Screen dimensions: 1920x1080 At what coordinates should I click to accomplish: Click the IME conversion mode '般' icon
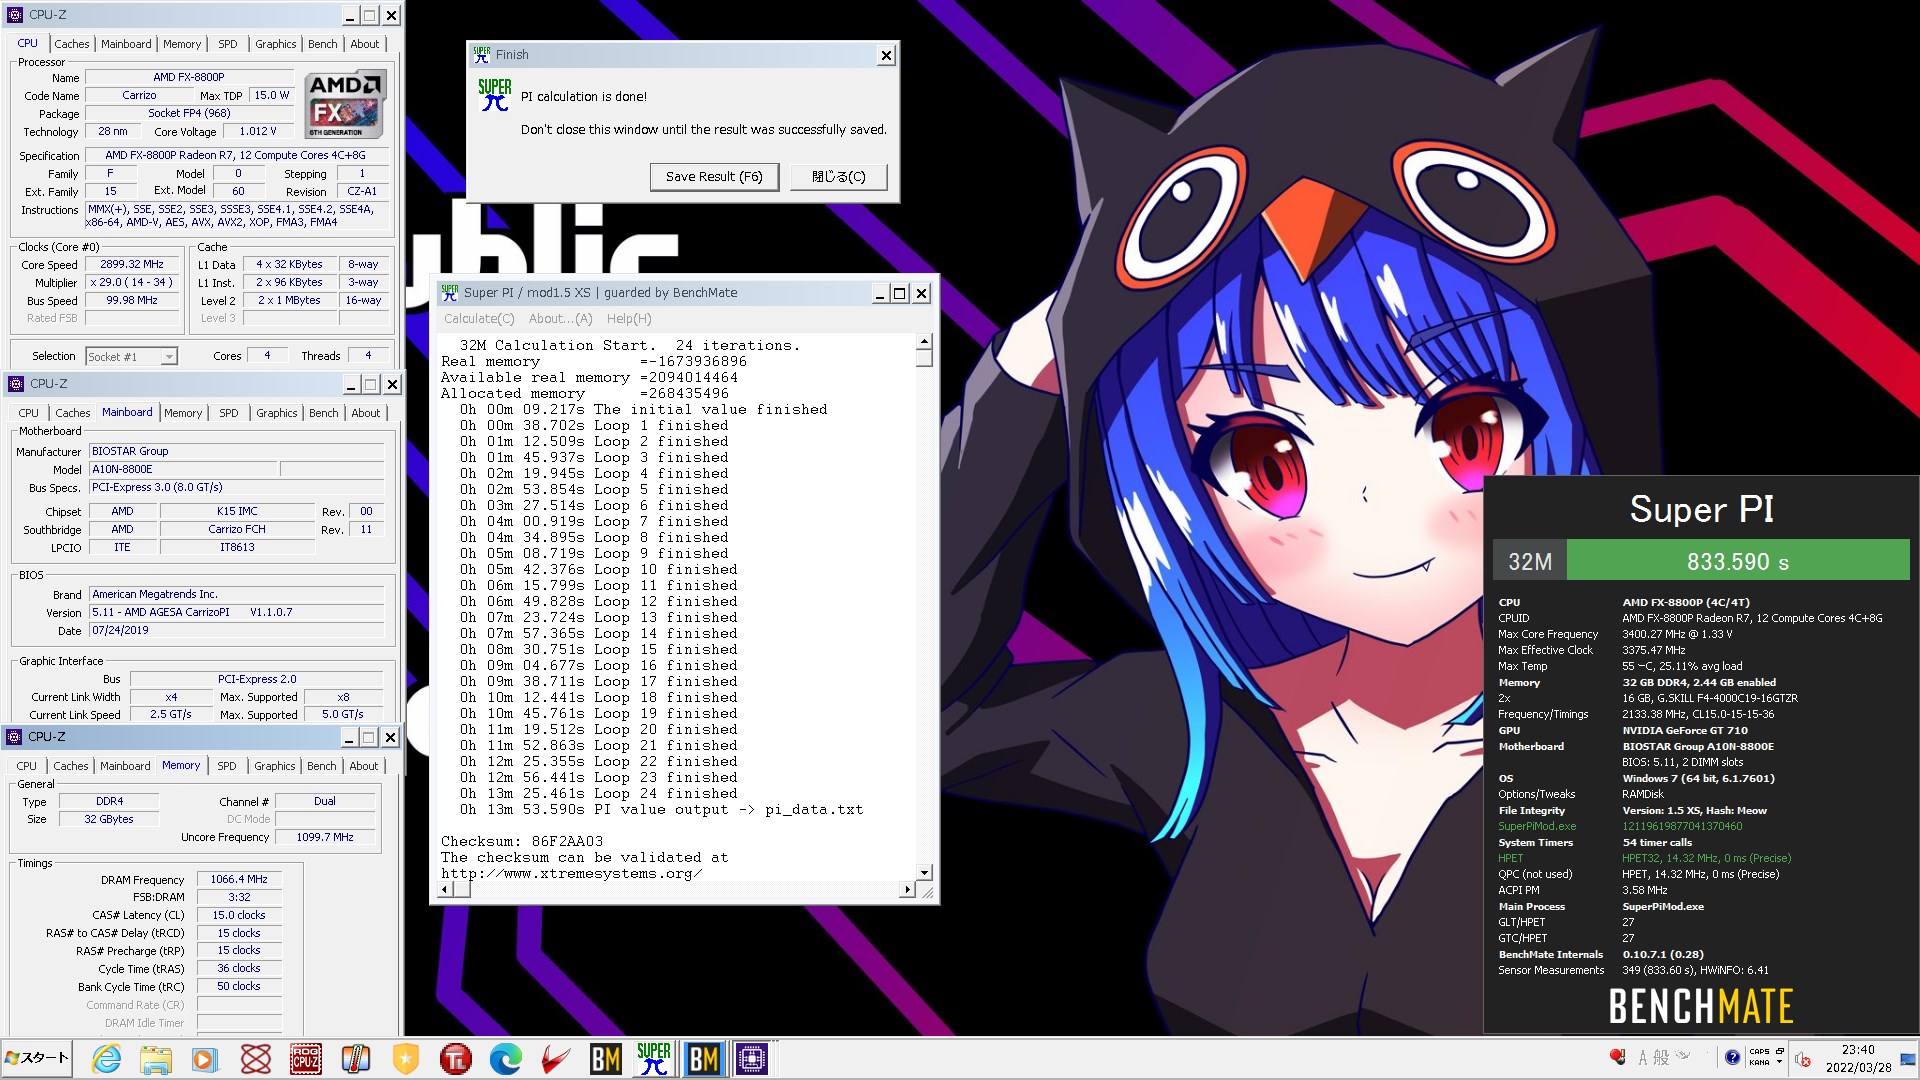[x=1661, y=1057]
